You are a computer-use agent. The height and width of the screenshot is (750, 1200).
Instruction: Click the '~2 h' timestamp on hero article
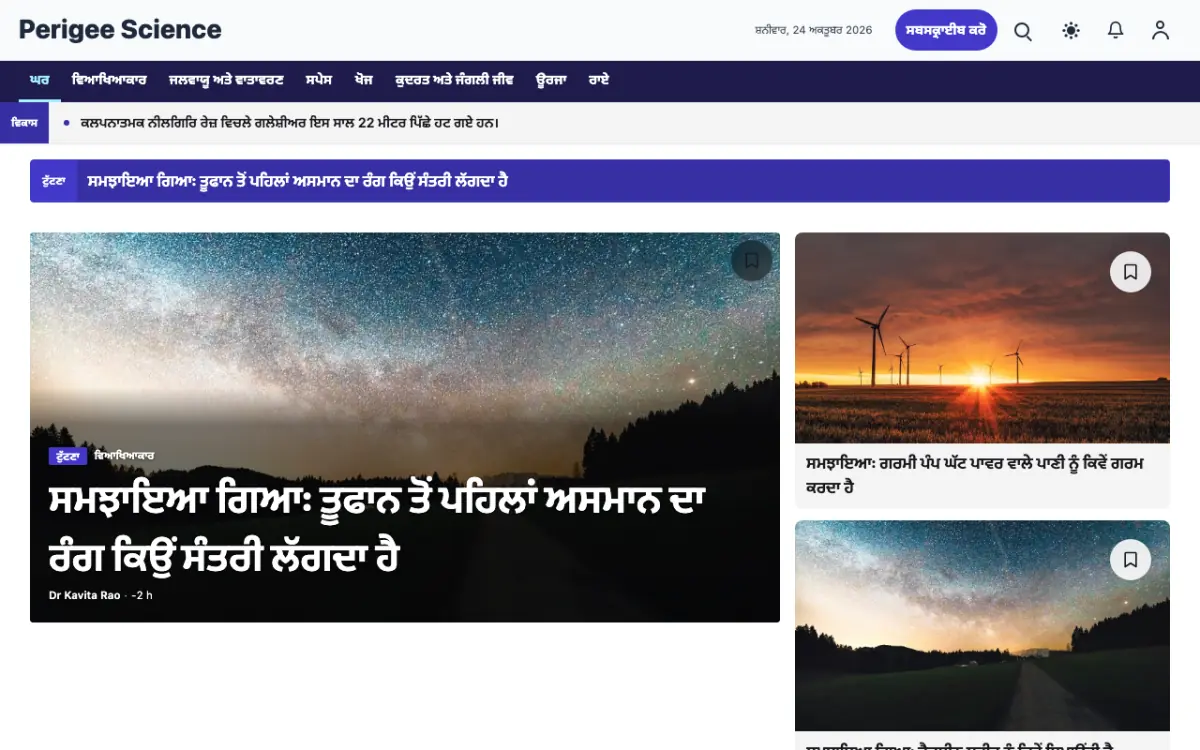[x=142, y=596]
